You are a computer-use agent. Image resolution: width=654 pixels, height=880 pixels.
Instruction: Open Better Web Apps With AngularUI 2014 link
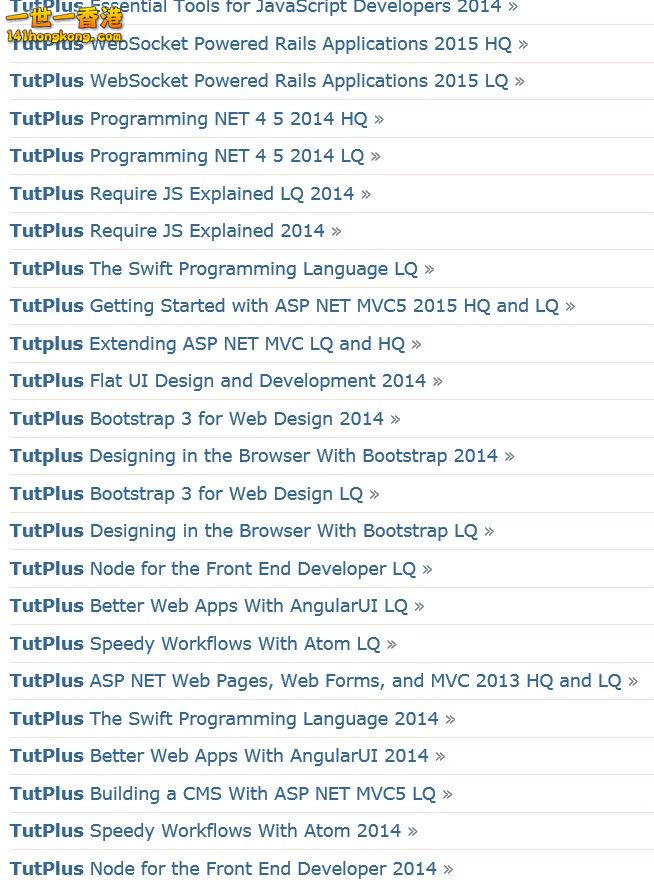pyautogui.click(x=227, y=756)
